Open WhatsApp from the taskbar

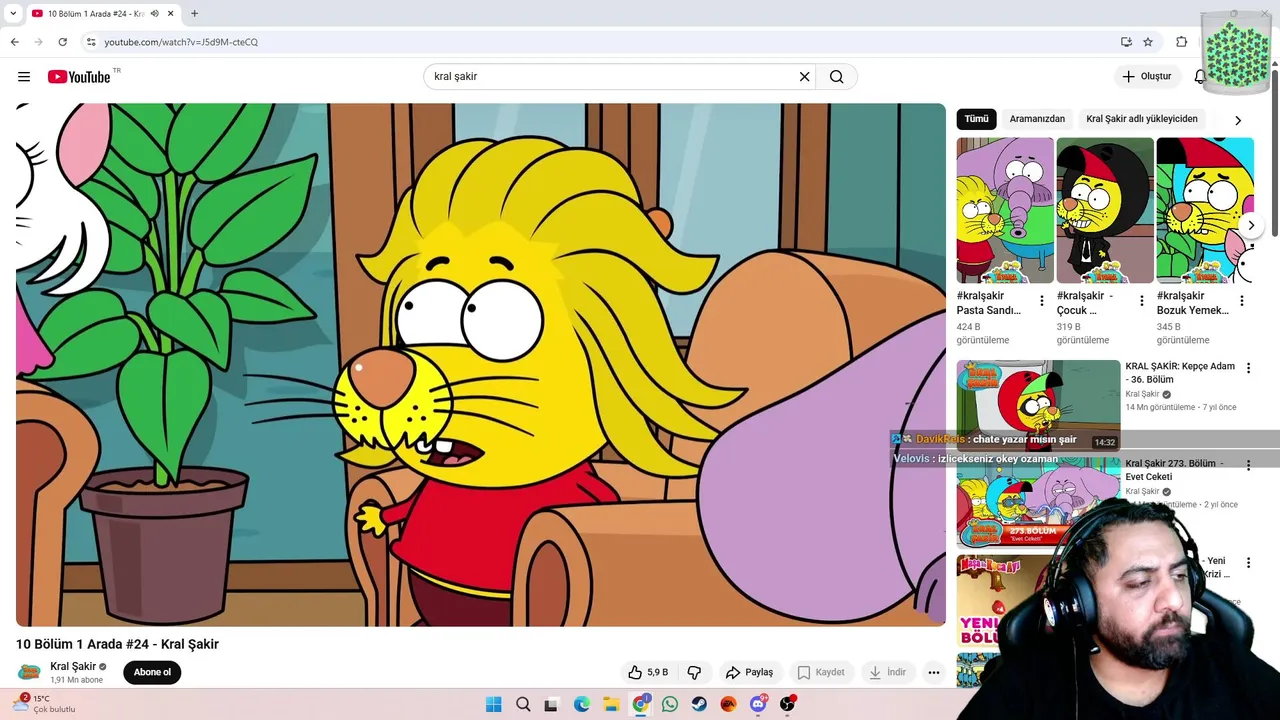(670, 704)
